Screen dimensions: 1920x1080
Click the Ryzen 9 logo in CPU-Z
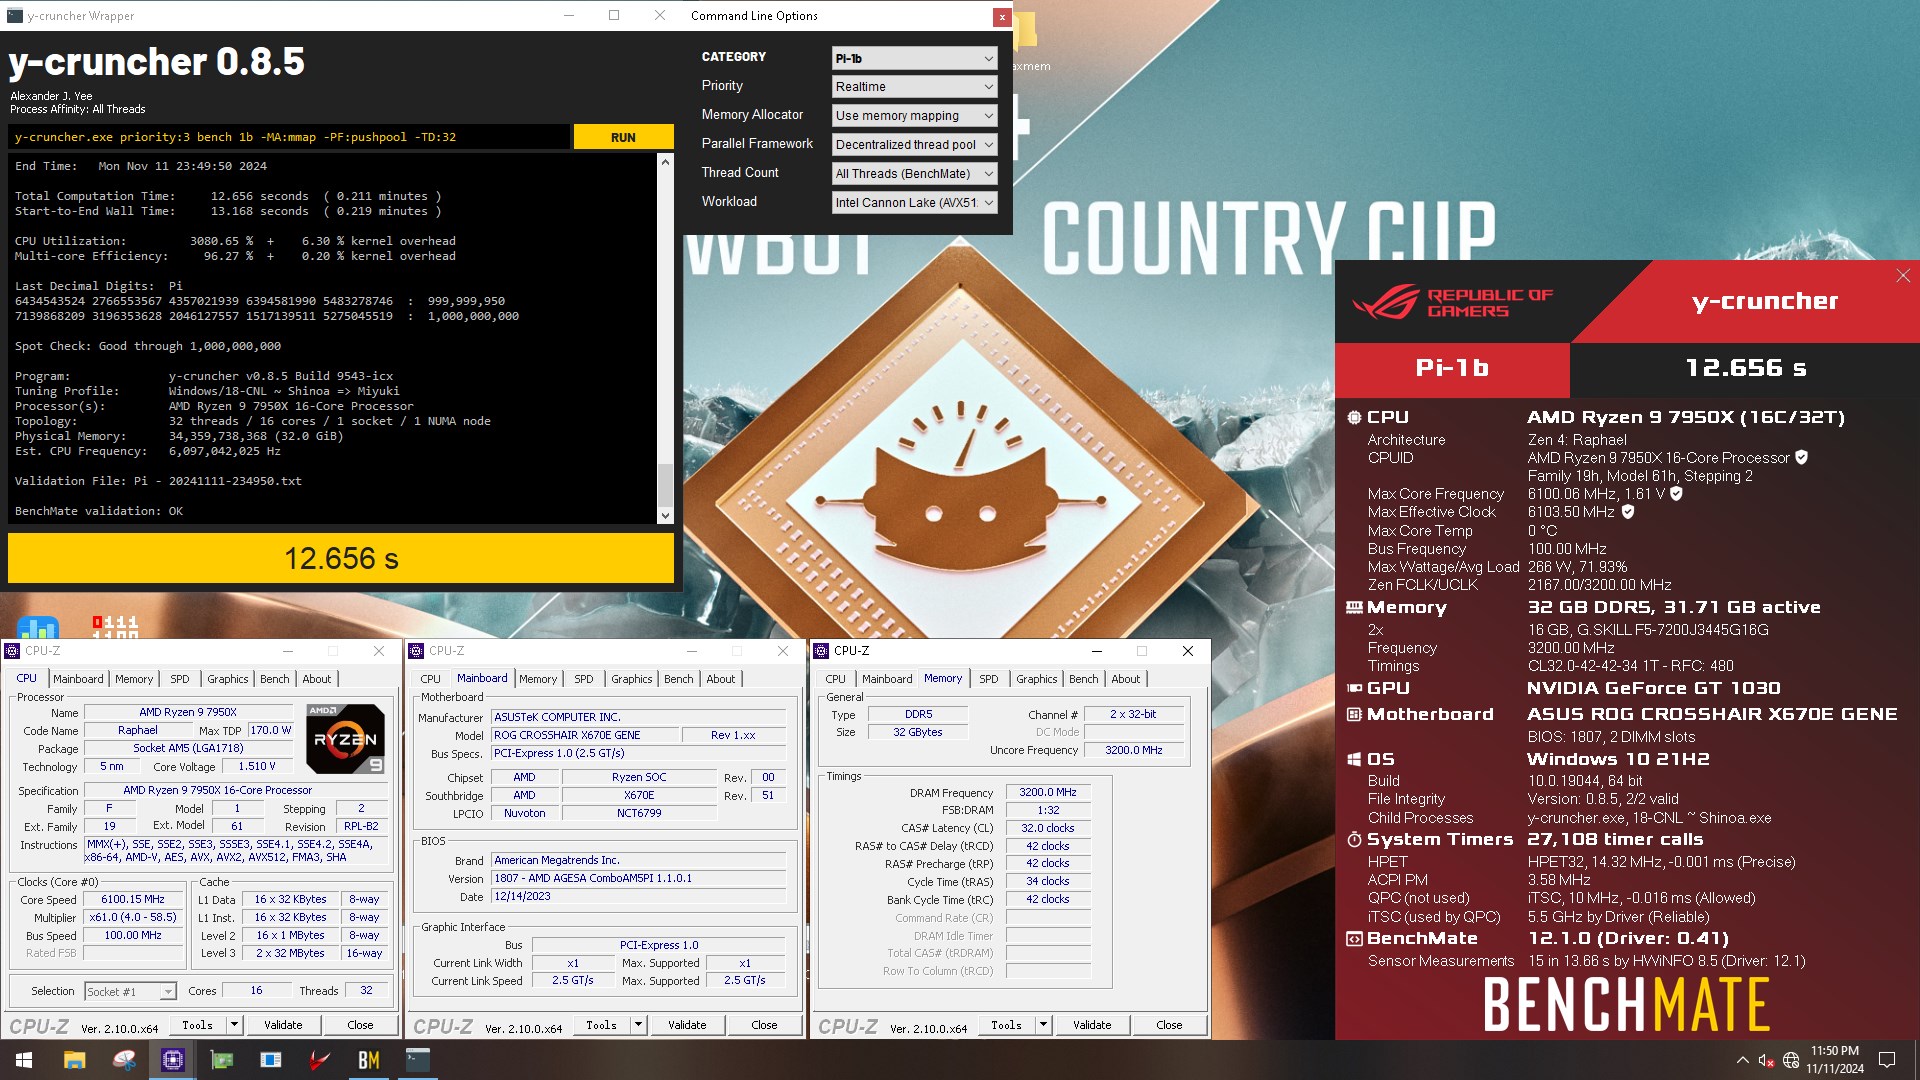point(345,739)
